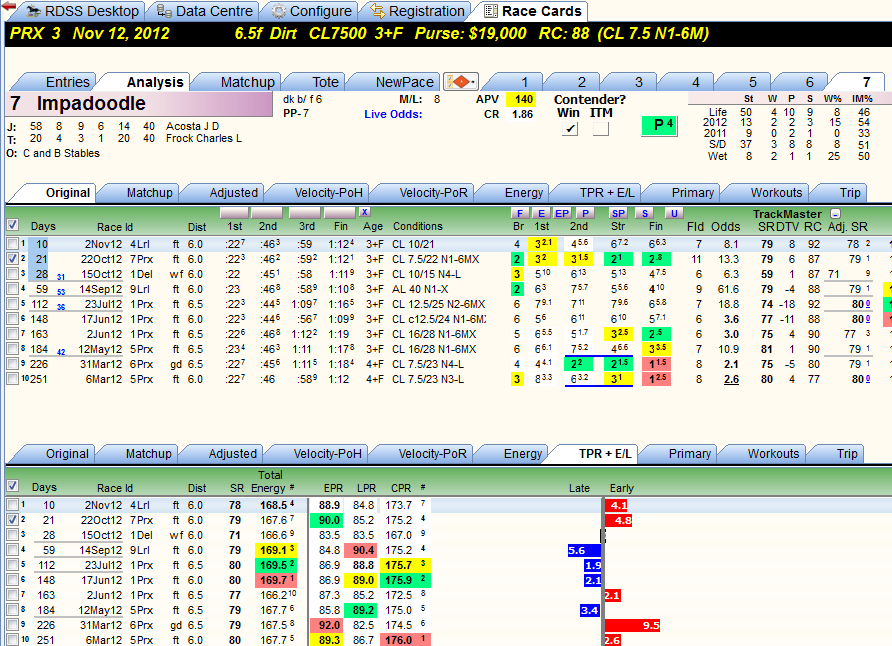The height and width of the screenshot is (646, 892).
Task: Tick the Contender Win checkbox
Action: pos(570,129)
